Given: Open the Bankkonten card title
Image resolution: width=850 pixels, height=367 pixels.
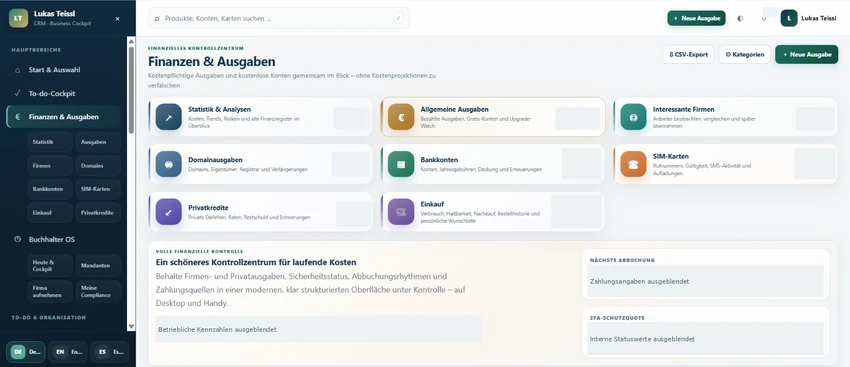Looking at the screenshot, I should [x=439, y=160].
